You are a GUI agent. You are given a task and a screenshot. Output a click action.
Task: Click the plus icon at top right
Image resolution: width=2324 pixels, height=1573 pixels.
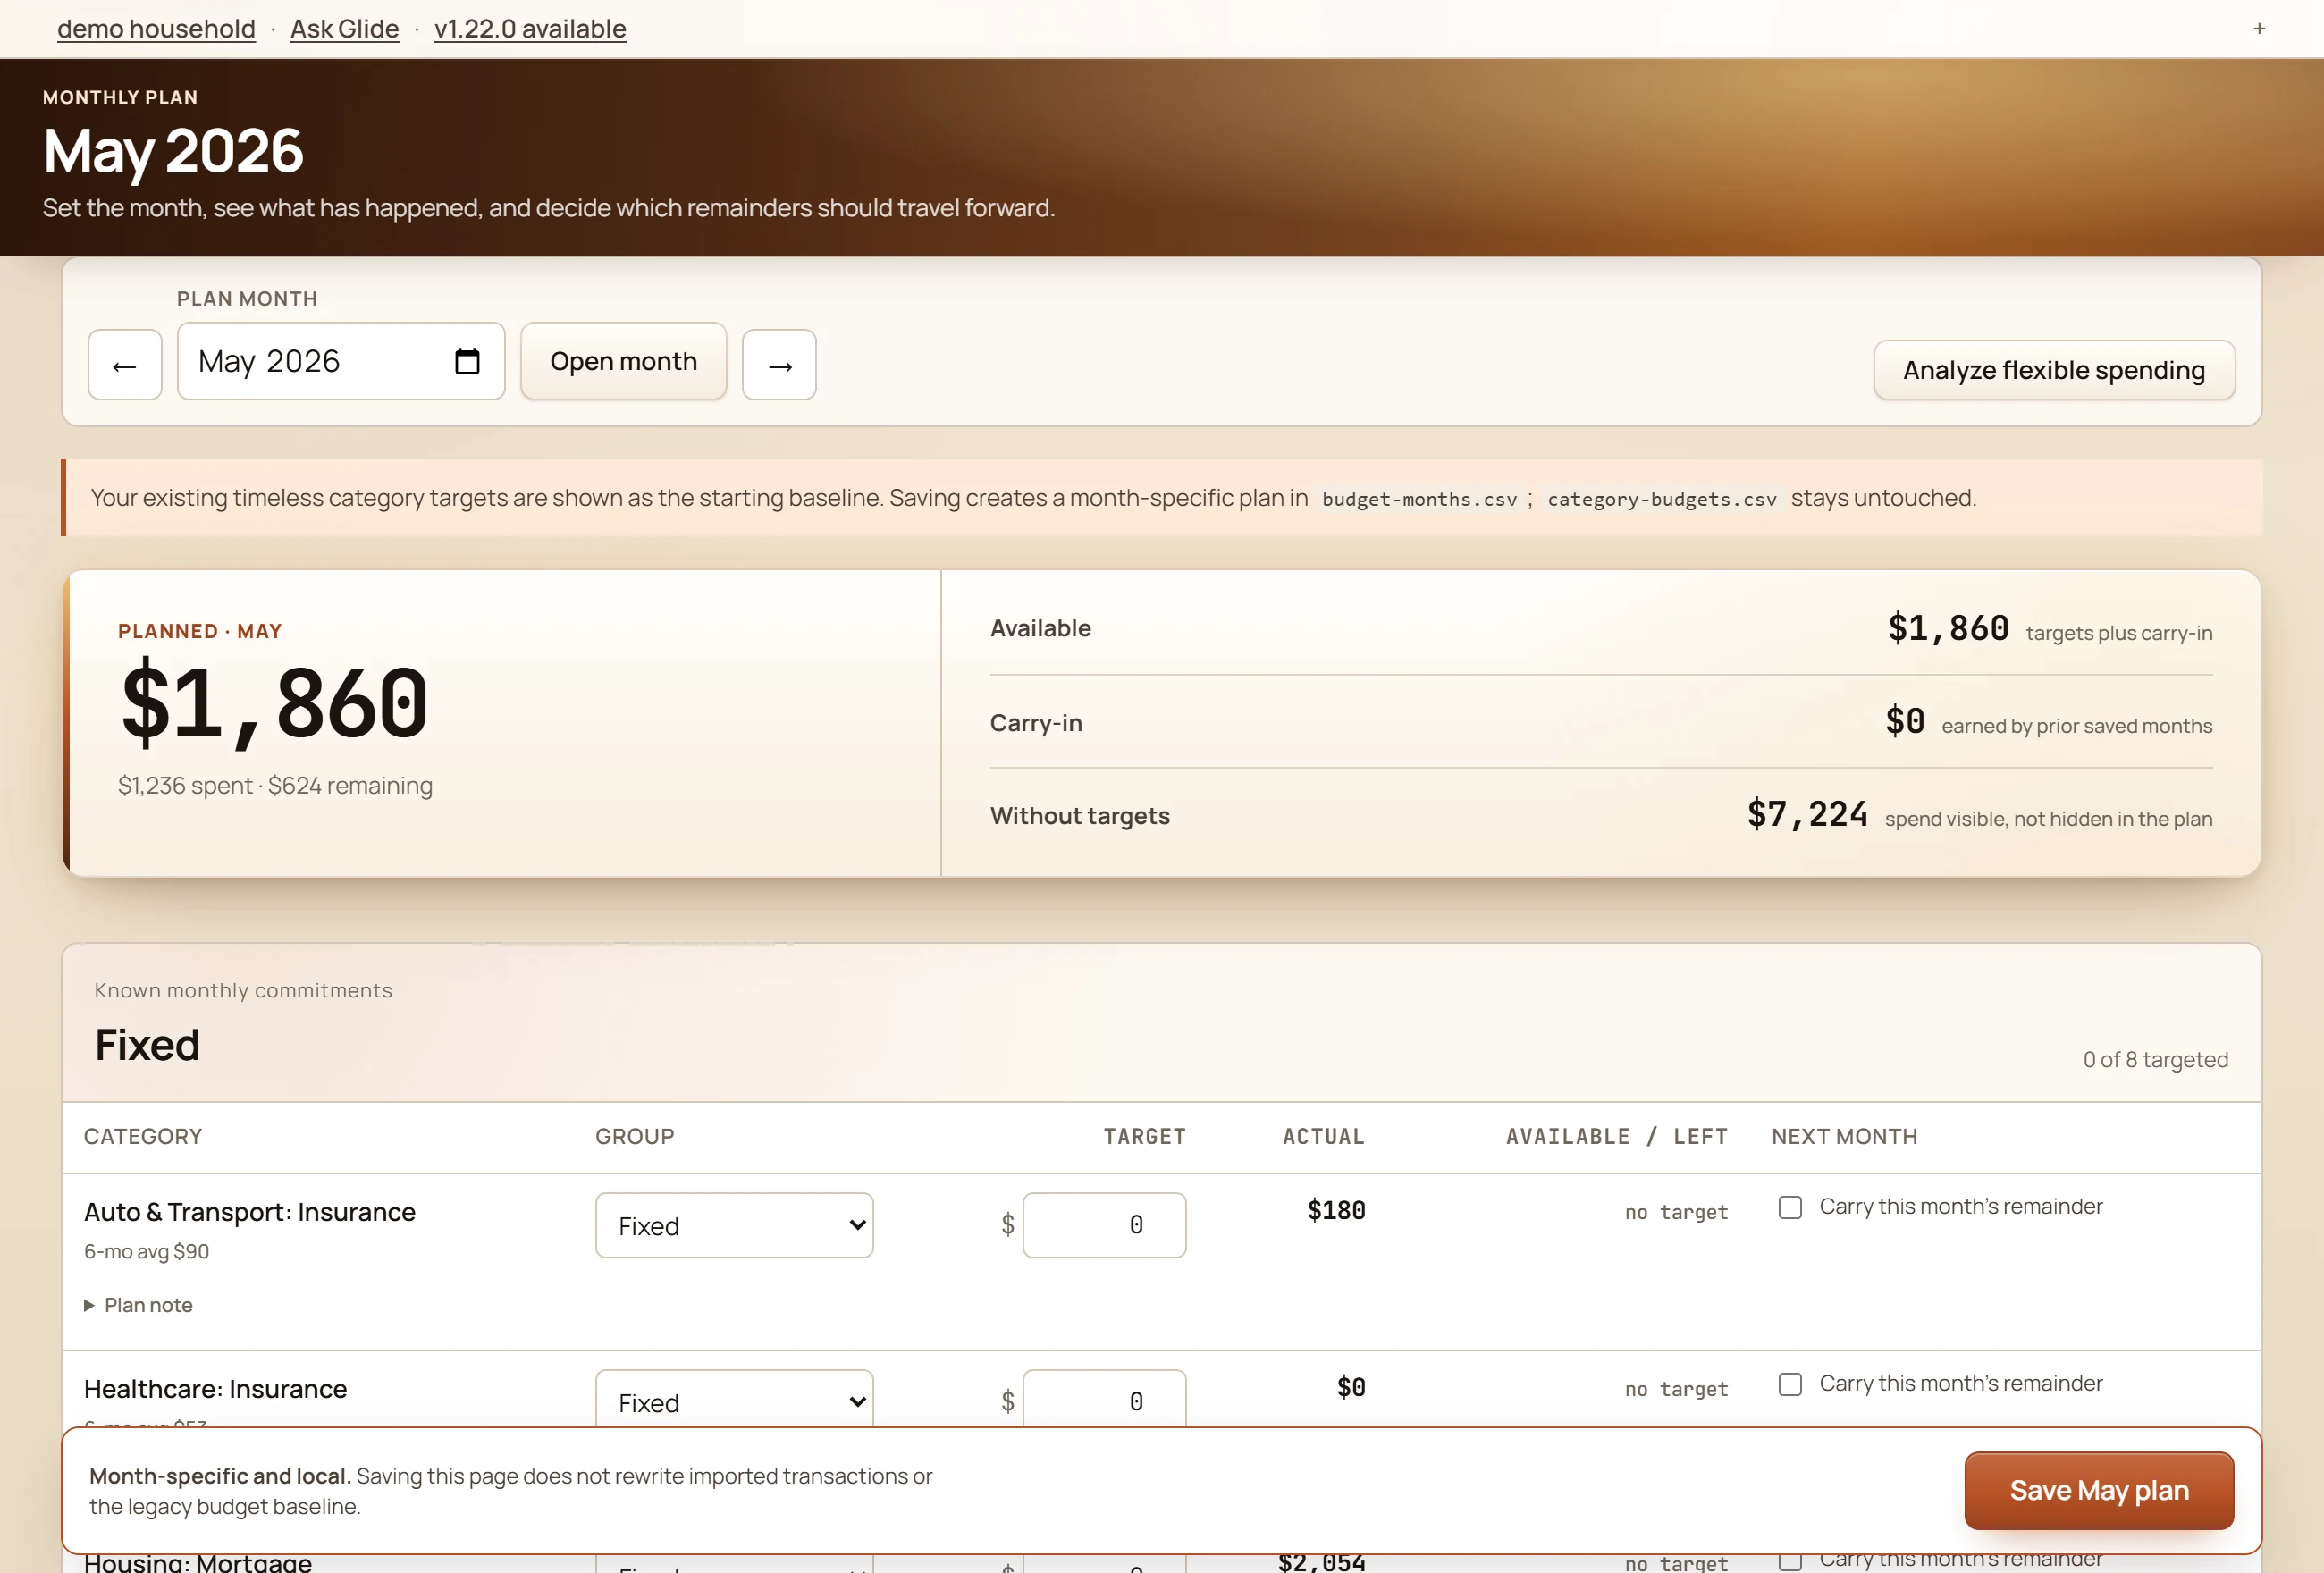2259,28
